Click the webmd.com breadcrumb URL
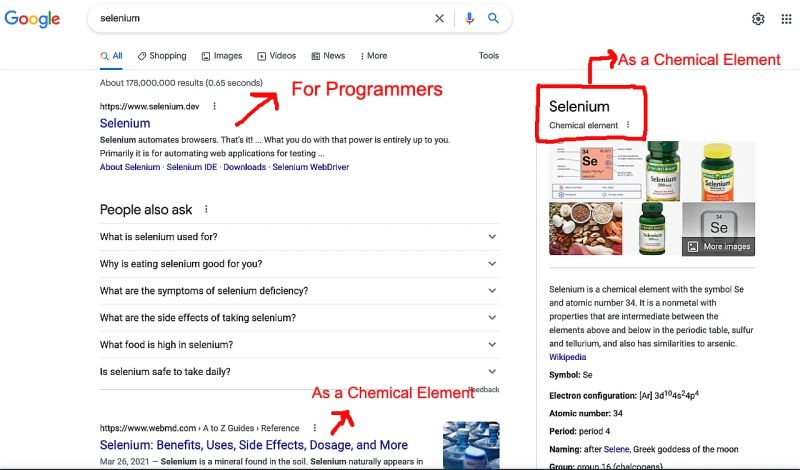Screen dimensions: 800x470 (x=199, y=428)
